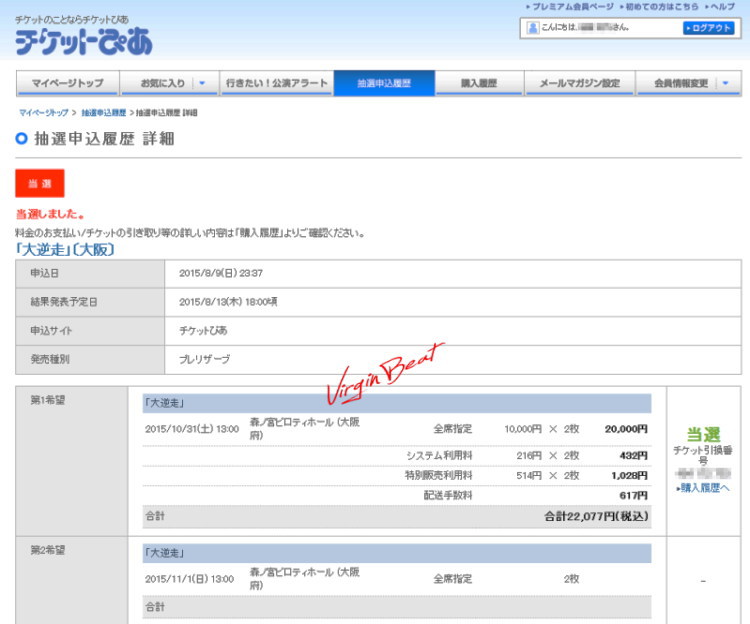
Task: Click the 発売種別 value プレリザーブ
Action: point(204,360)
